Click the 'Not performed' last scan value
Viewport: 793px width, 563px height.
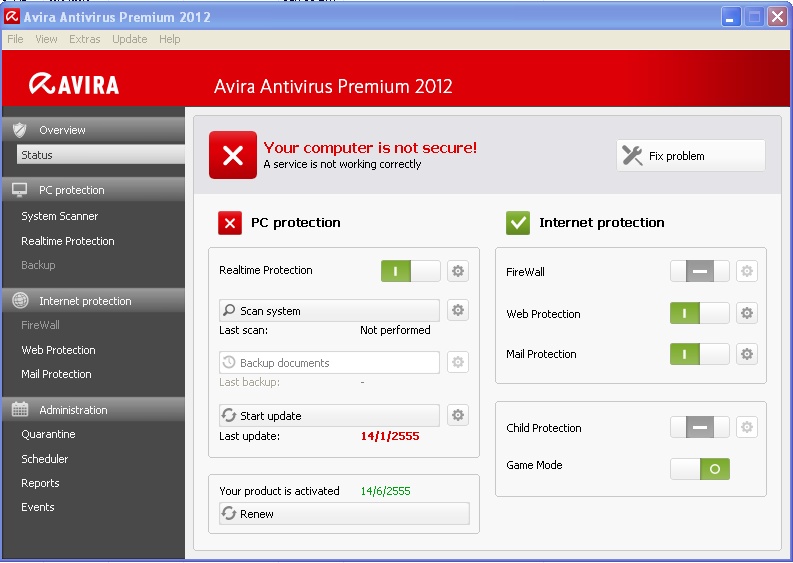pos(395,330)
